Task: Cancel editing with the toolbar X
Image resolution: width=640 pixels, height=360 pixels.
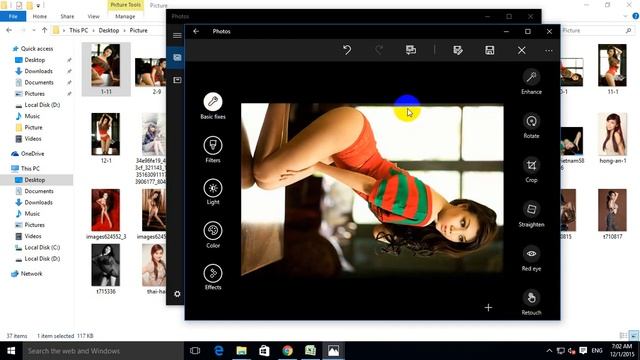Action: (x=522, y=50)
